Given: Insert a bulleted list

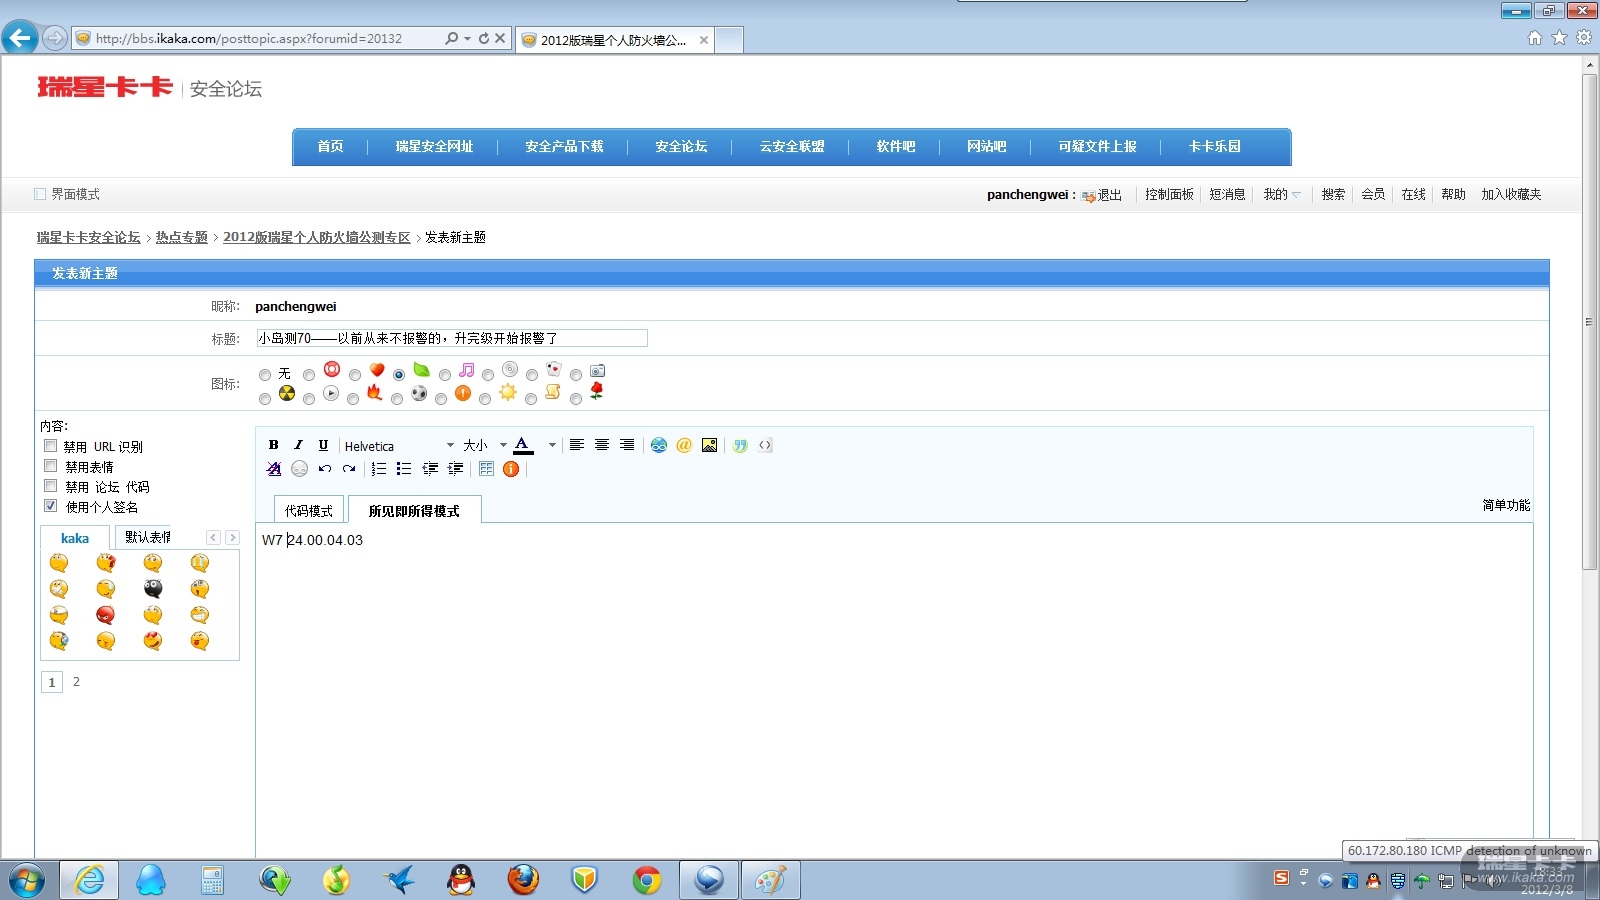Looking at the screenshot, I should tap(404, 469).
